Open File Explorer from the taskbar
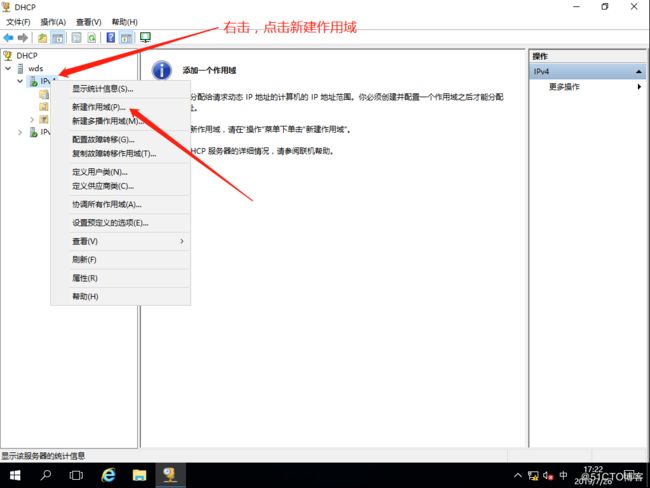This screenshot has height=488, width=650. pos(139,475)
